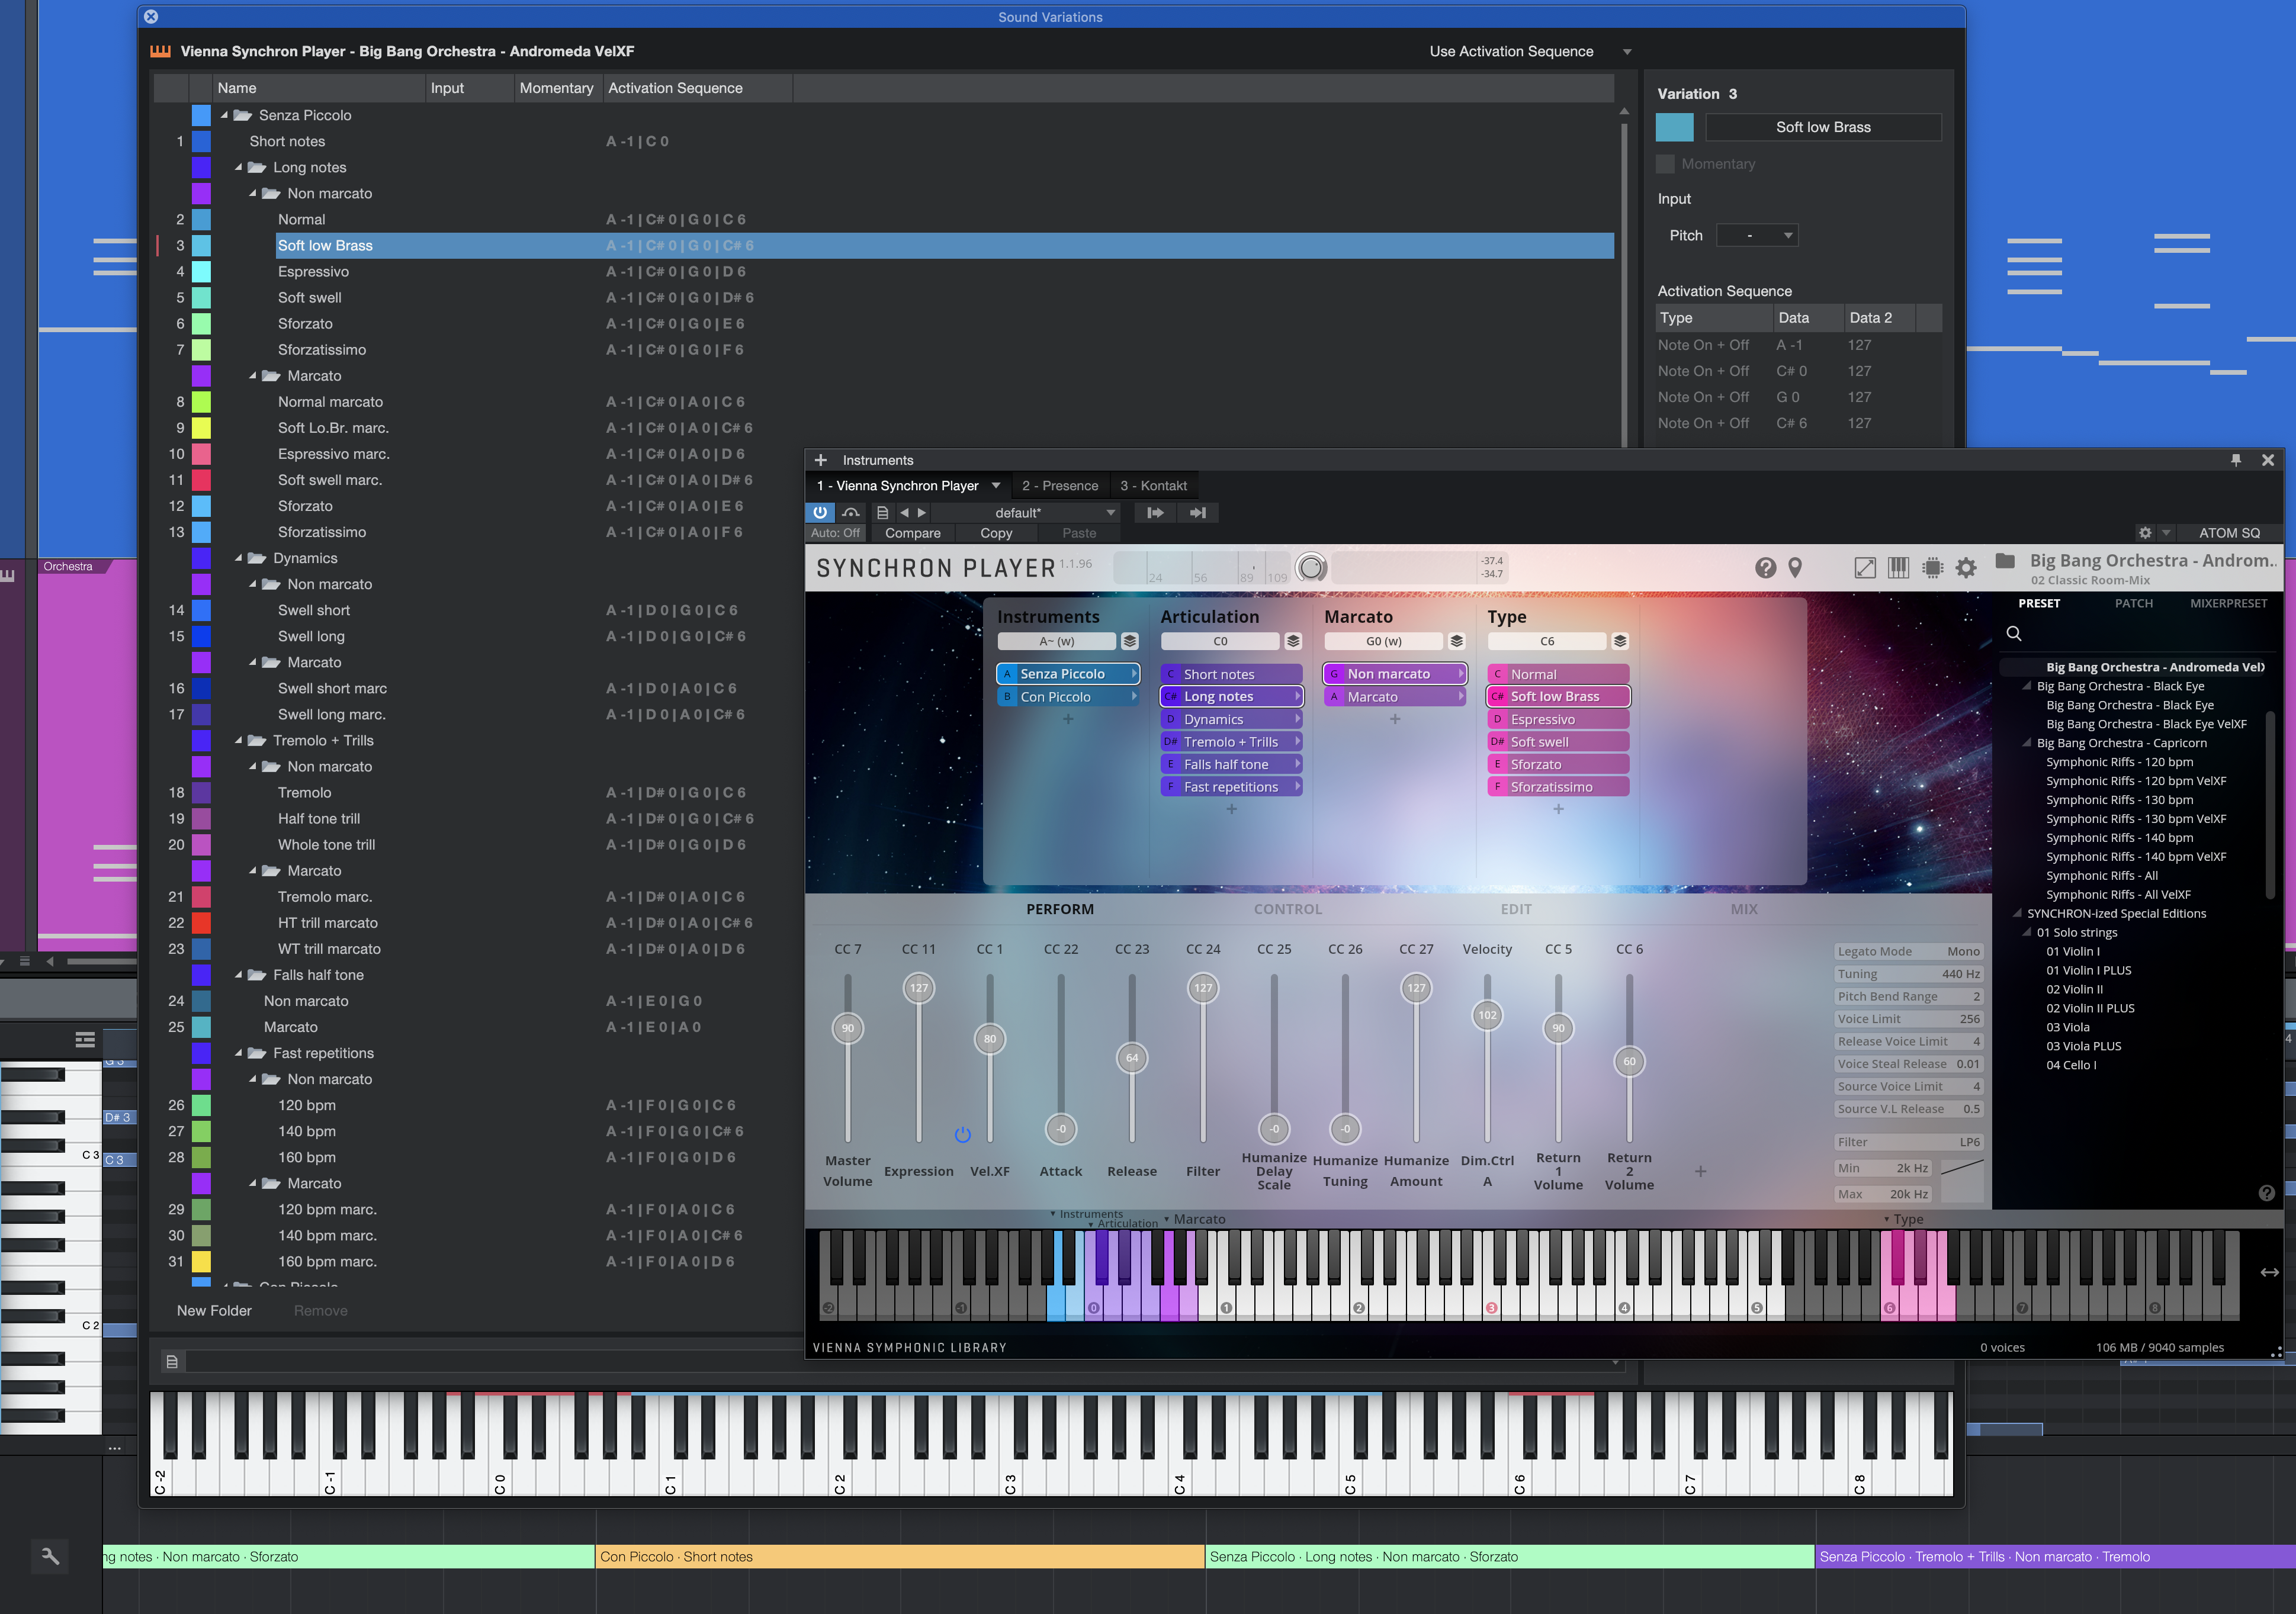Open the MIX tab
This screenshot has height=1614, width=2296.
1743,909
